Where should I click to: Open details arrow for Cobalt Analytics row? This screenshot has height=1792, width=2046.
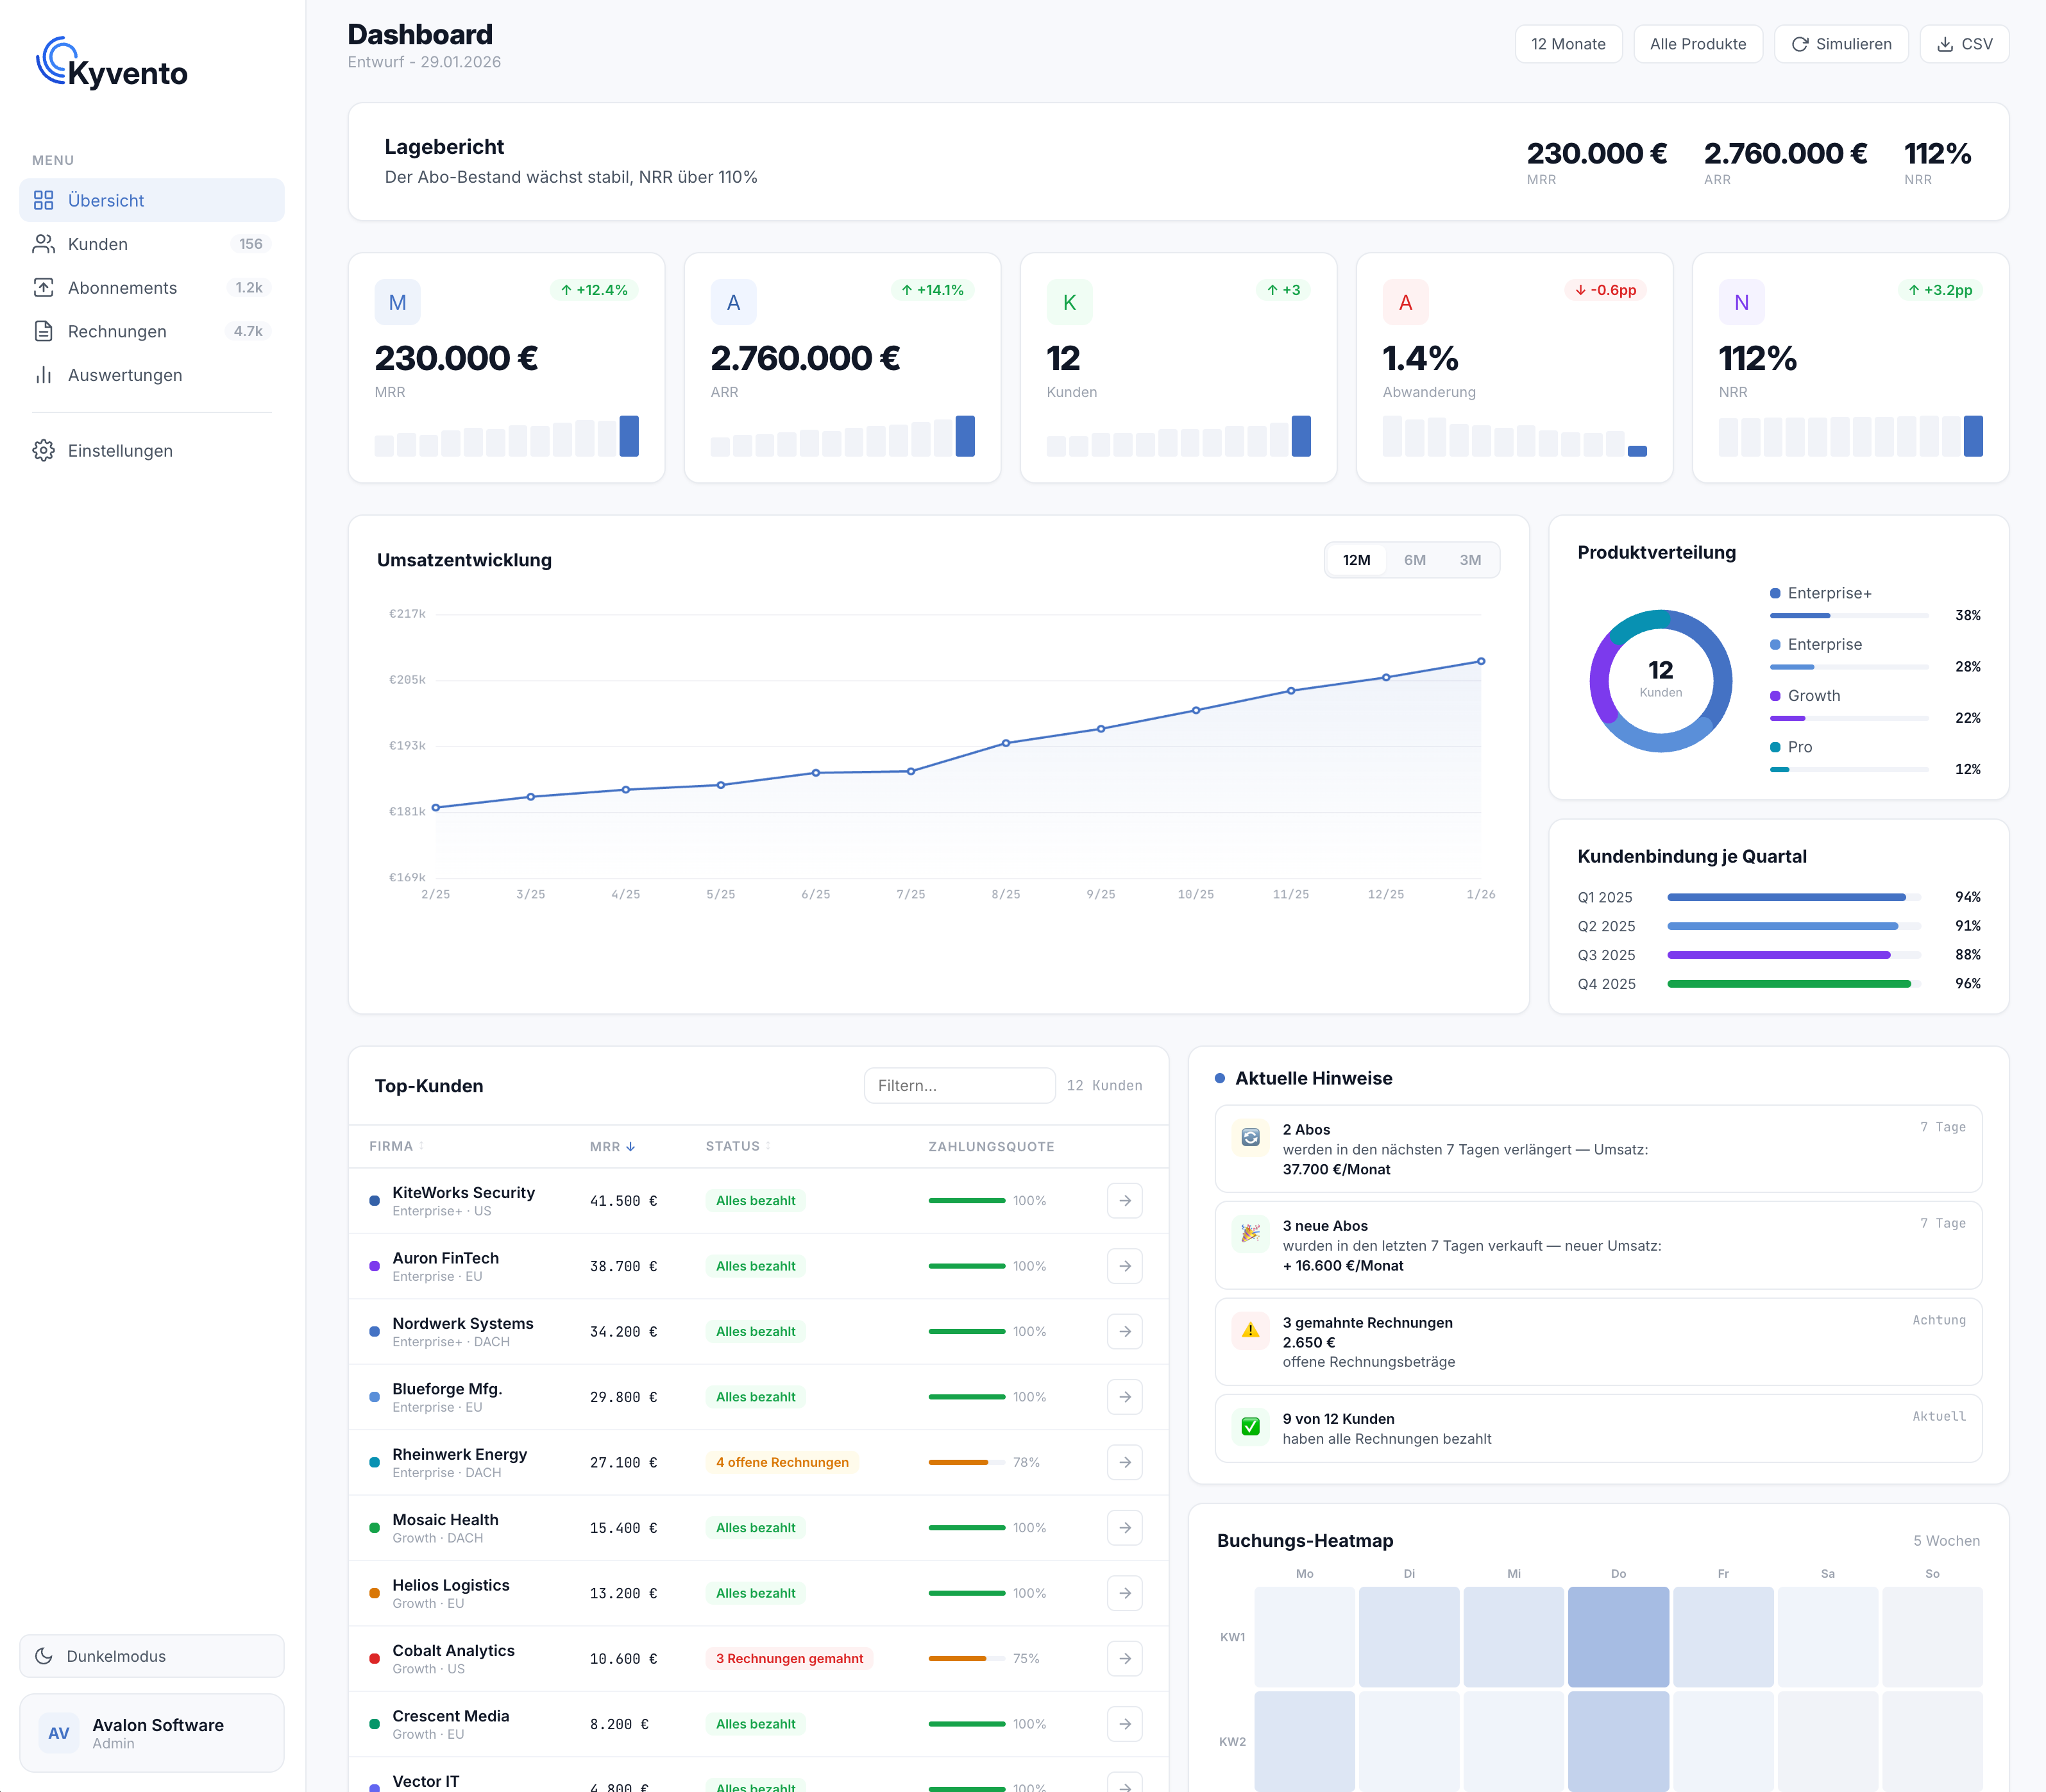click(1124, 1658)
